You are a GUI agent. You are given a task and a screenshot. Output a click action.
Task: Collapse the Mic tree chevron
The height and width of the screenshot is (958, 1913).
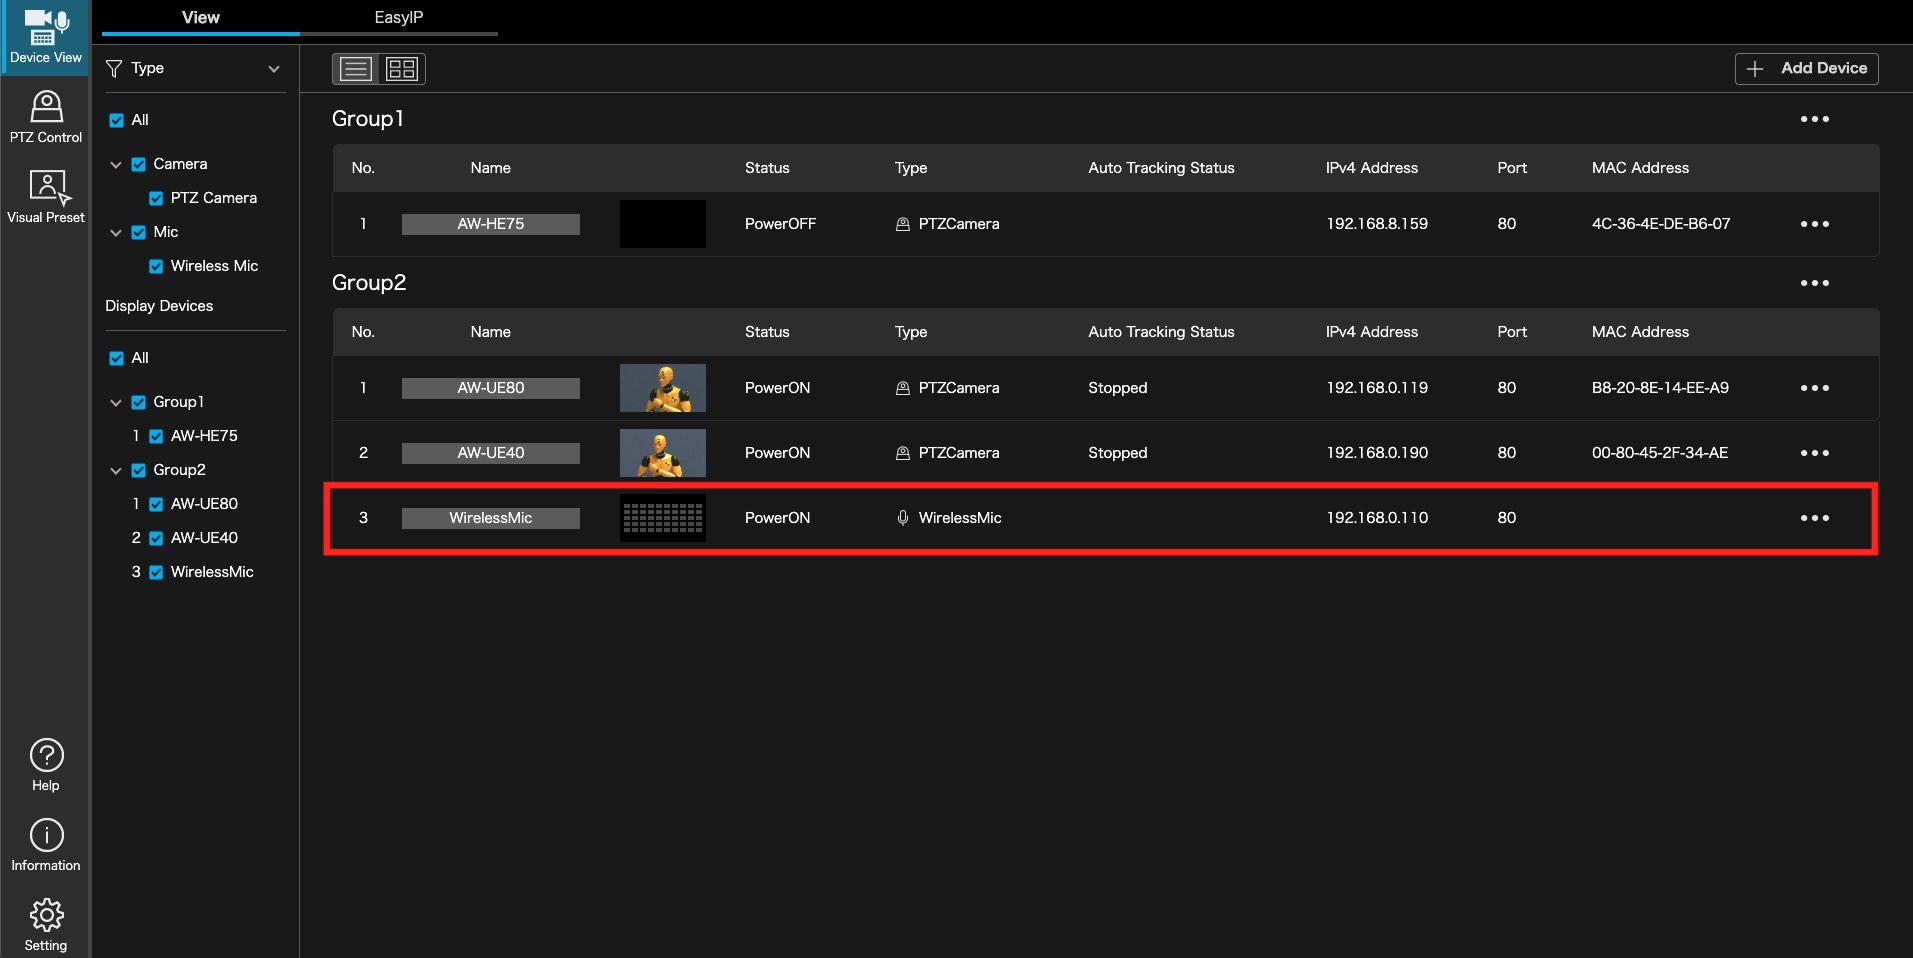tap(116, 232)
